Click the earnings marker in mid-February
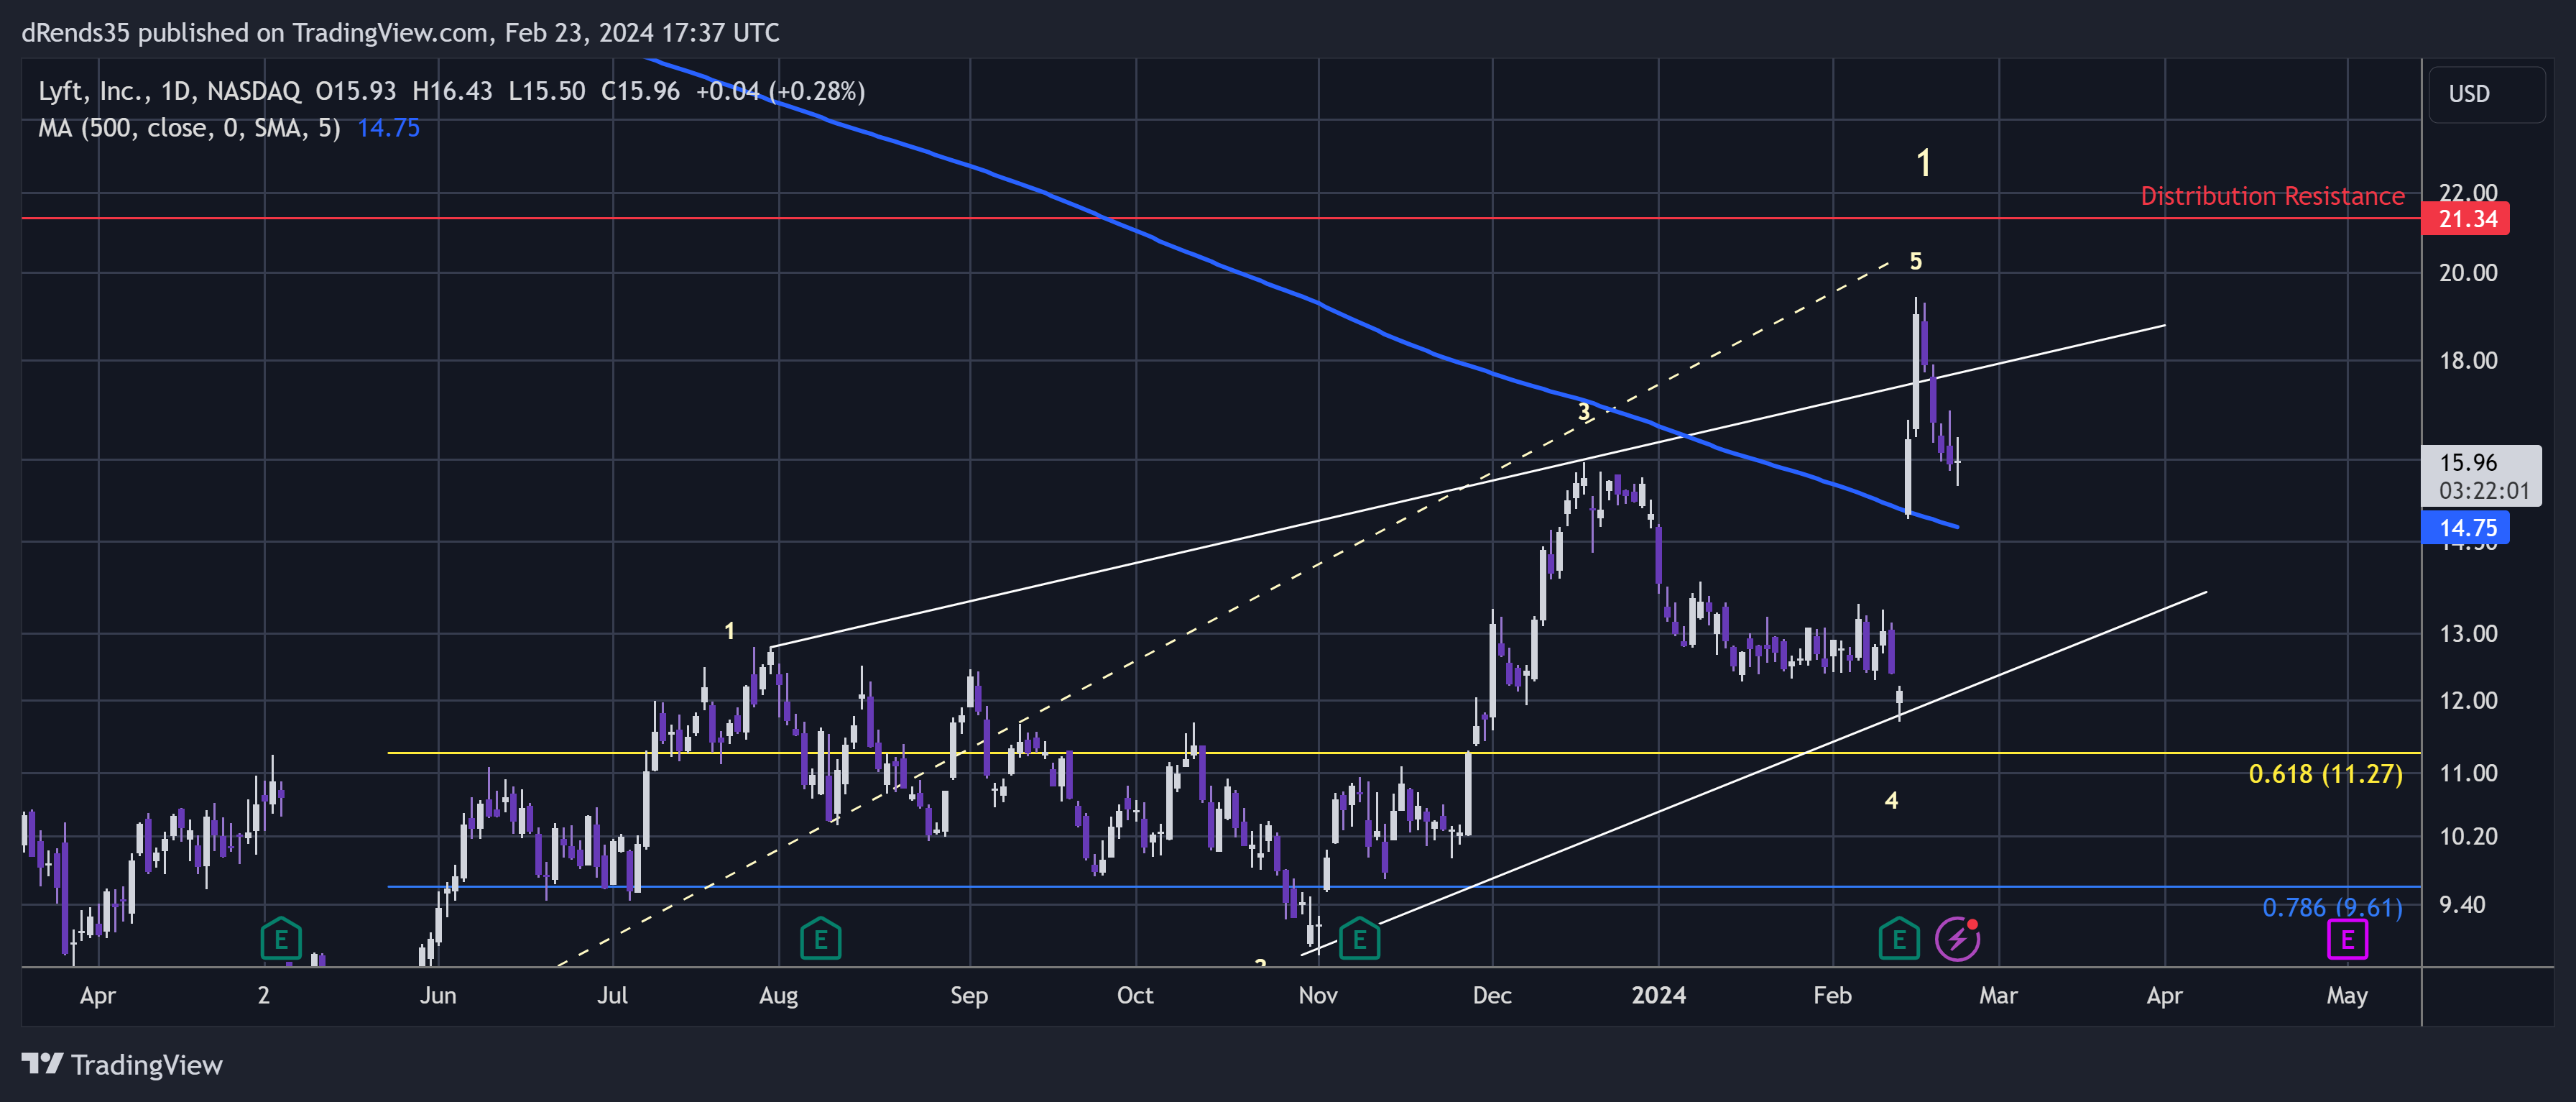 tap(1898, 939)
